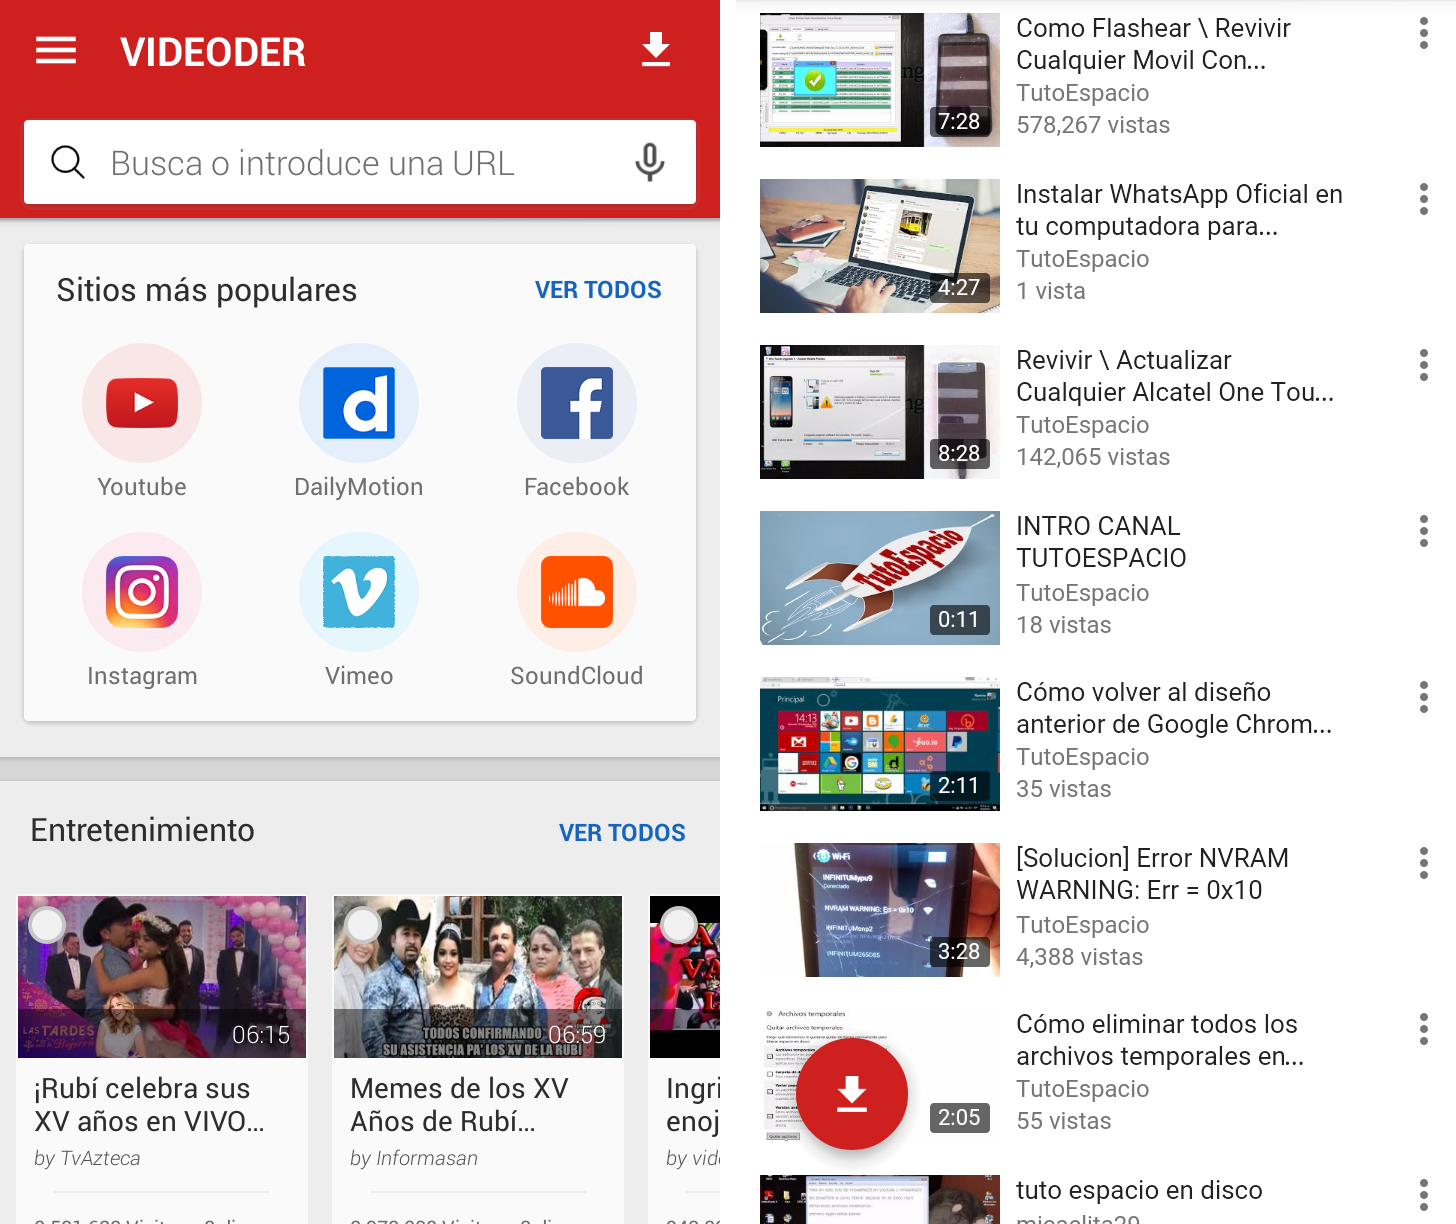The image size is (1456, 1224).
Task: Click the 'Youtube' label under the icon
Action: (x=142, y=487)
